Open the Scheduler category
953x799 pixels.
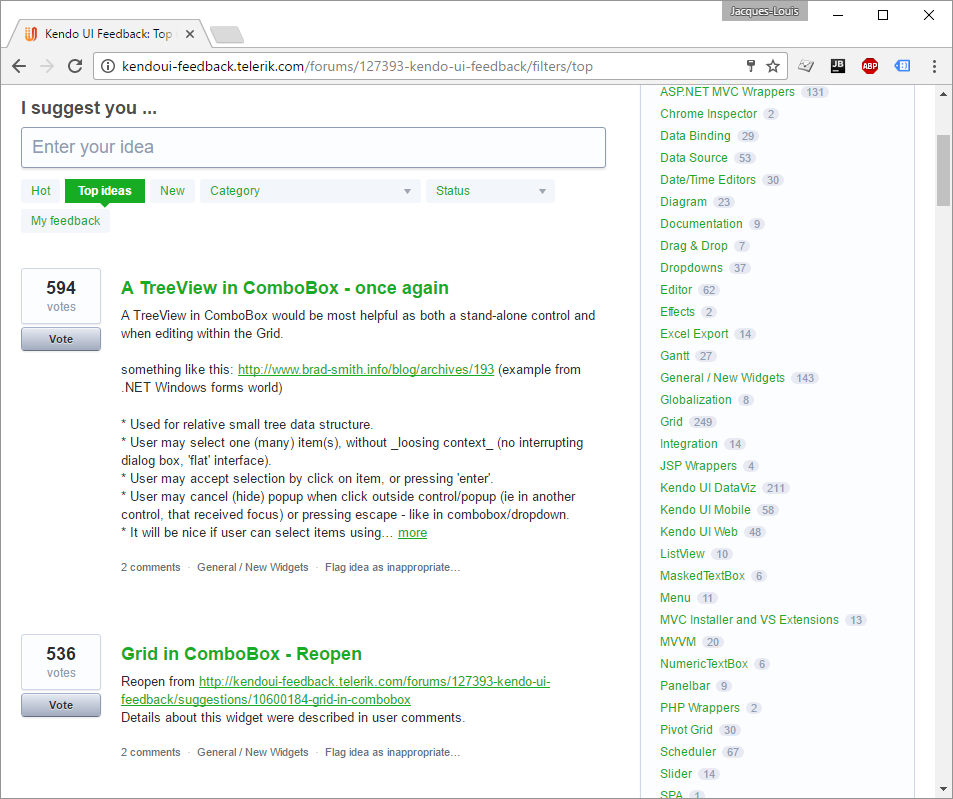[688, 752]
